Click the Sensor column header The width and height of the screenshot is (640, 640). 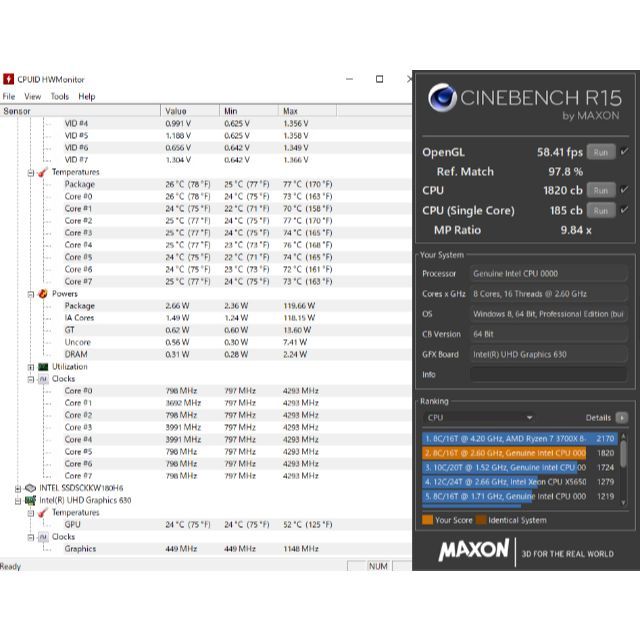[x=80, y=111]
